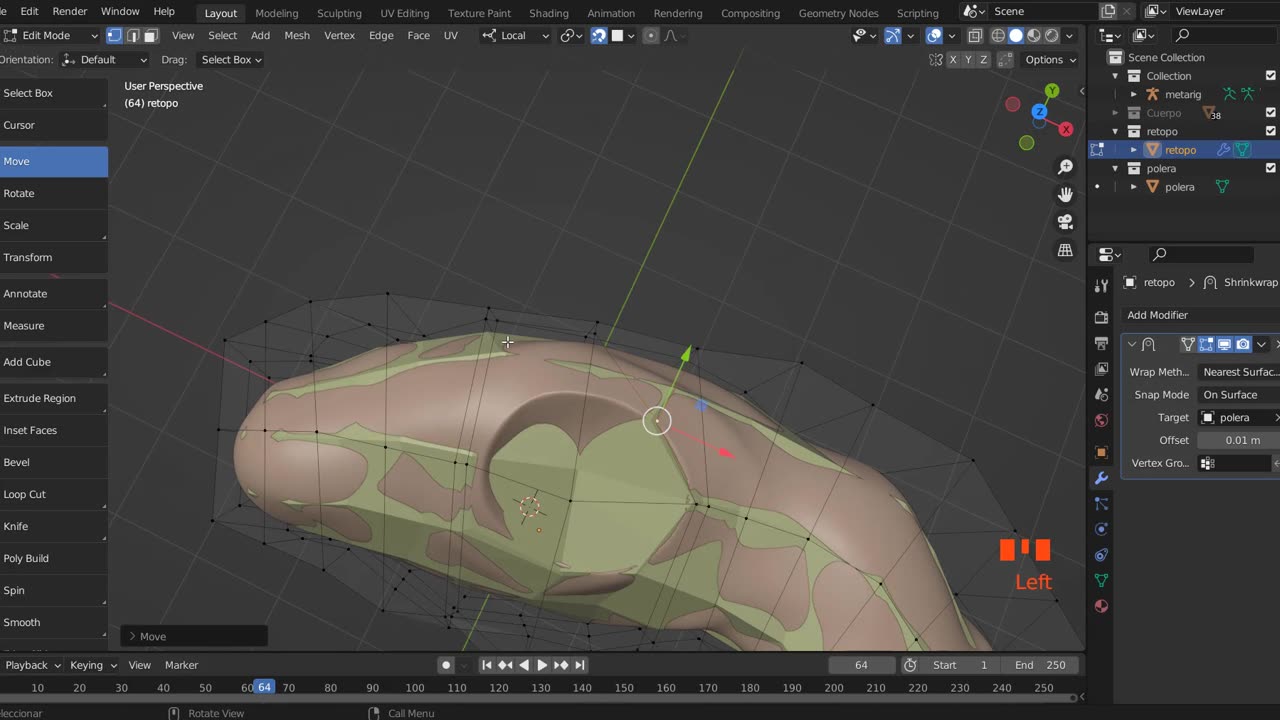This screenshot has height=720, width=1280.
Task: Toggle Shrinkwrap viewport display
Action: pos(1224,344)
